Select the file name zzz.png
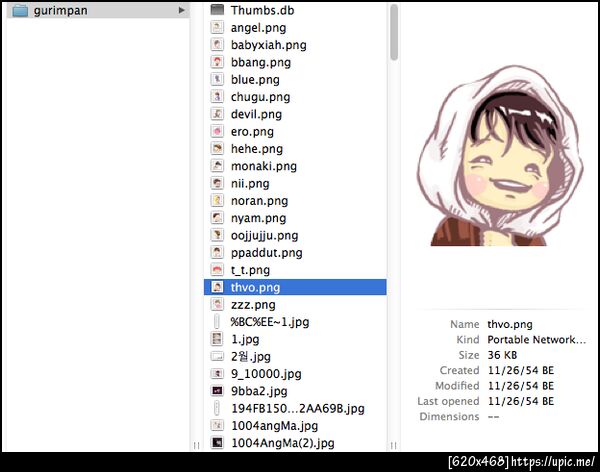 pos(253,305)
